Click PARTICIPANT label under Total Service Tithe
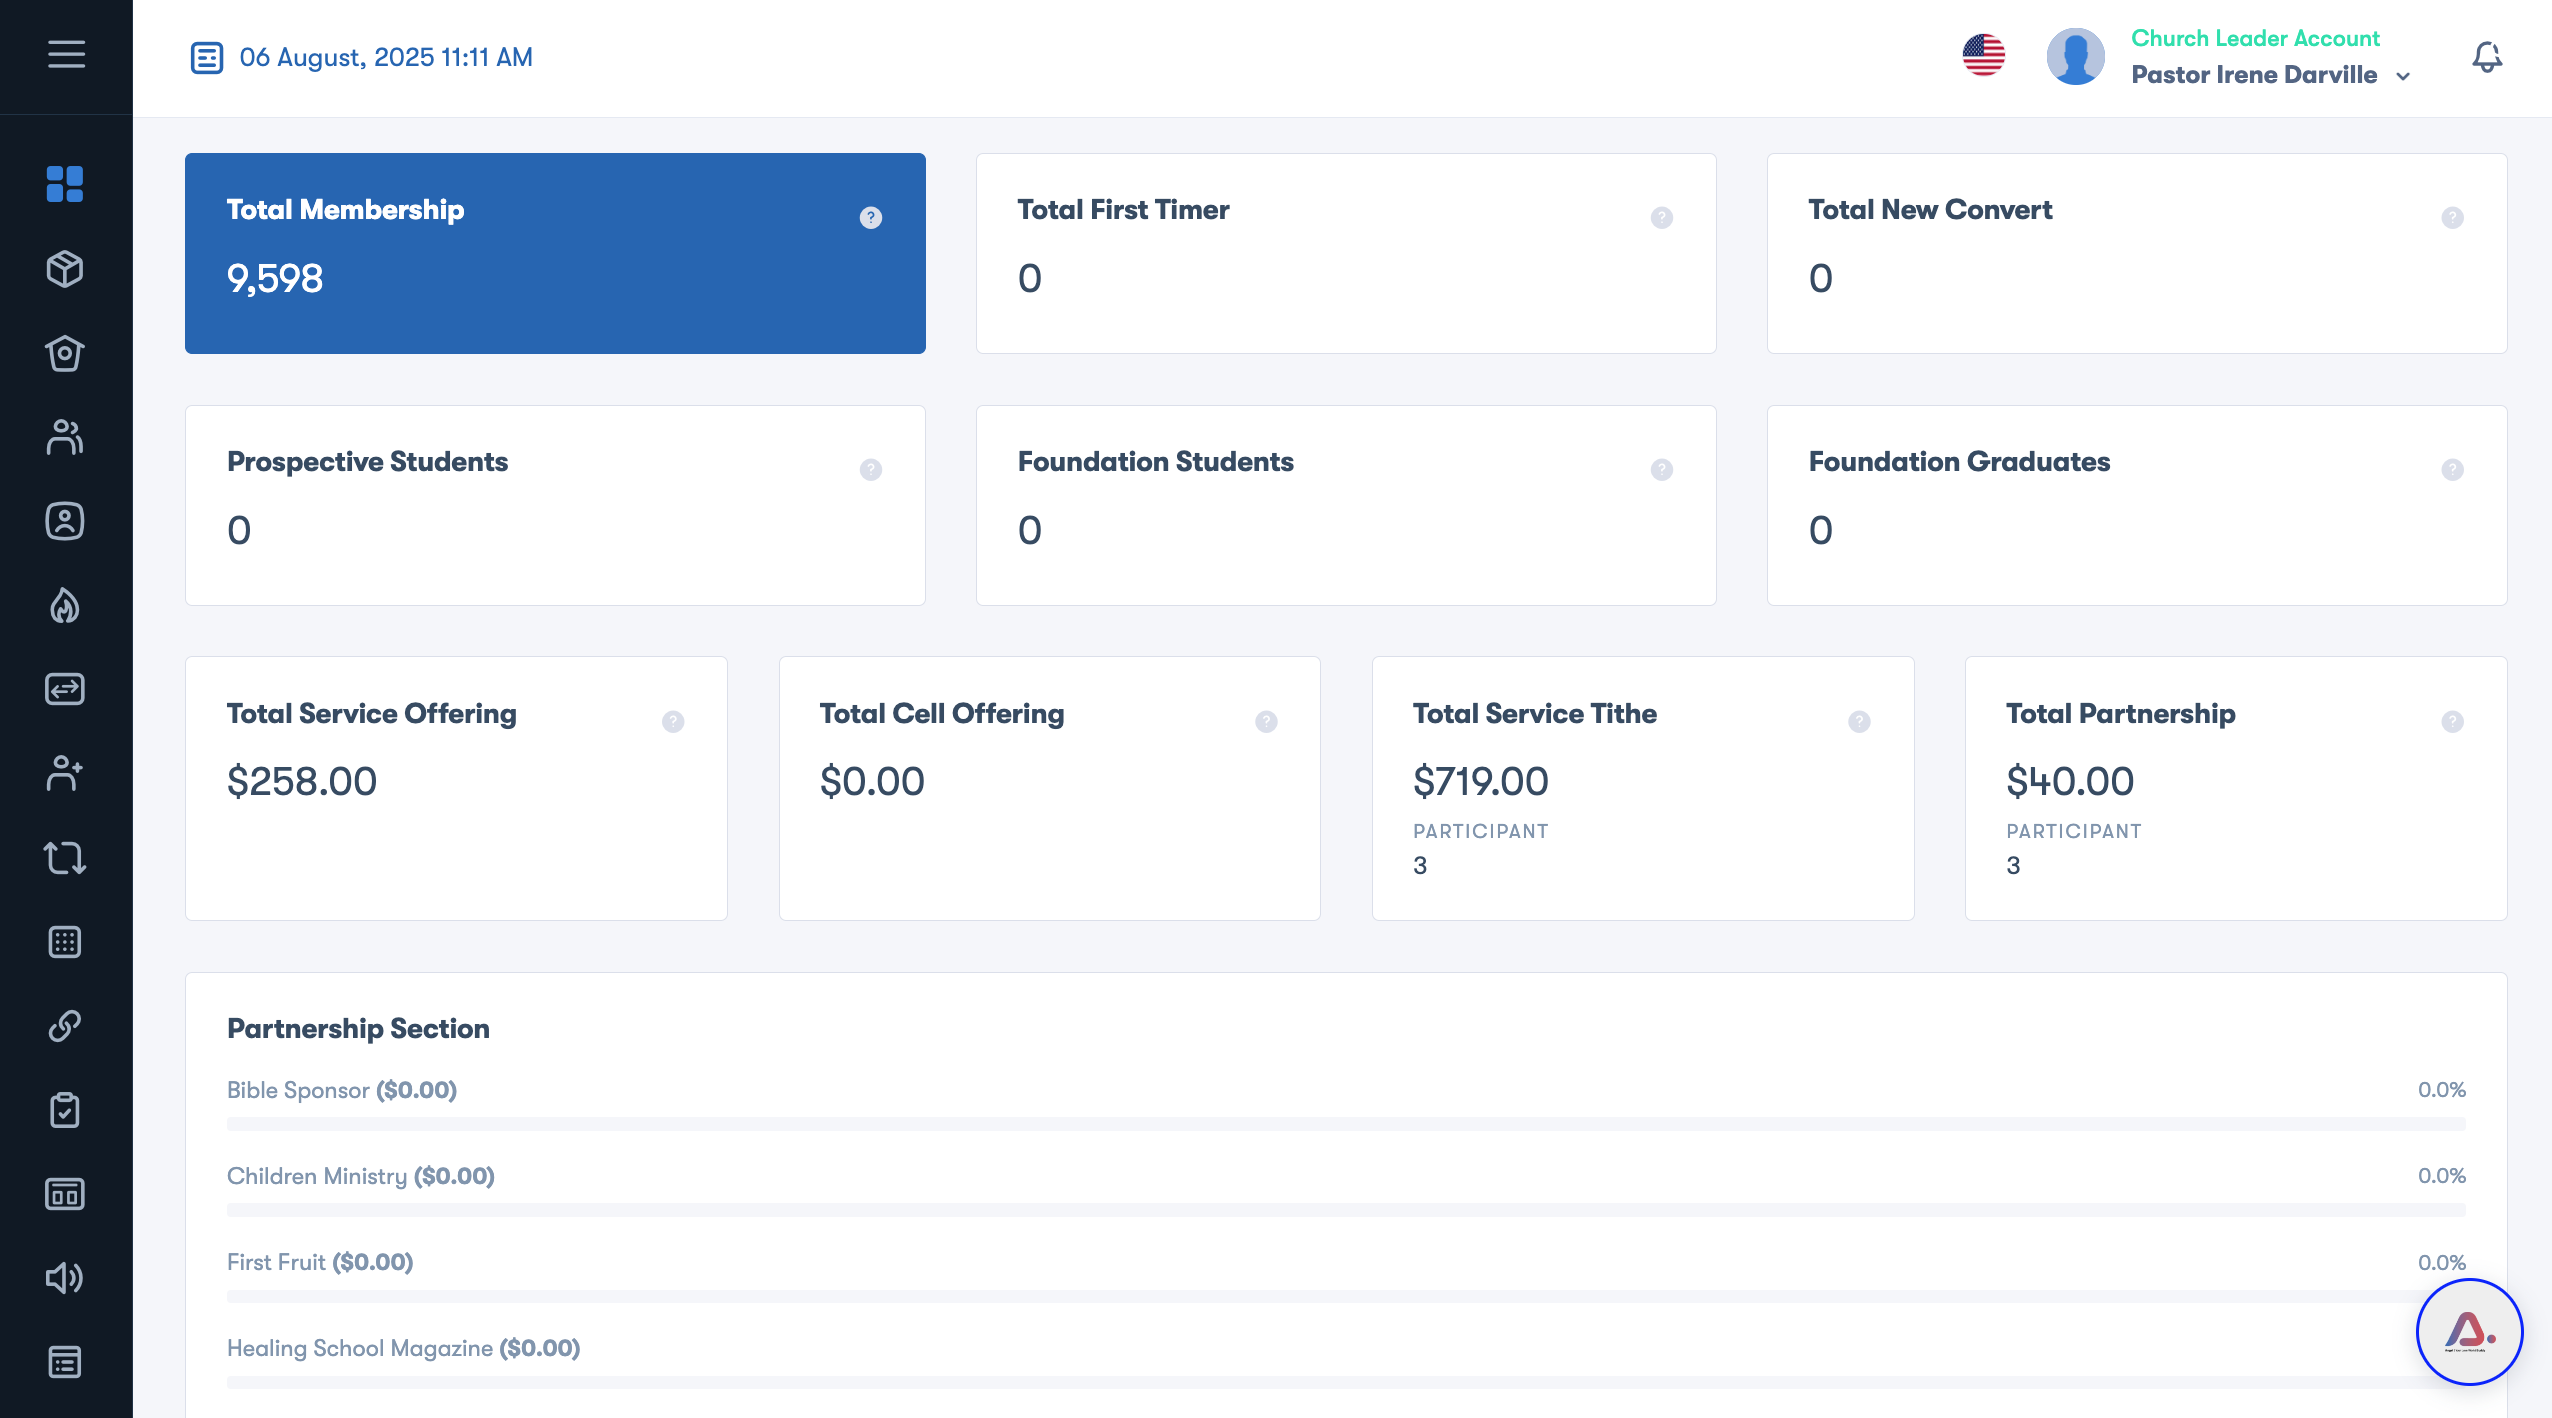Image resolution: width=2552 pixels, height=1418 pixels. [1480, 832]
